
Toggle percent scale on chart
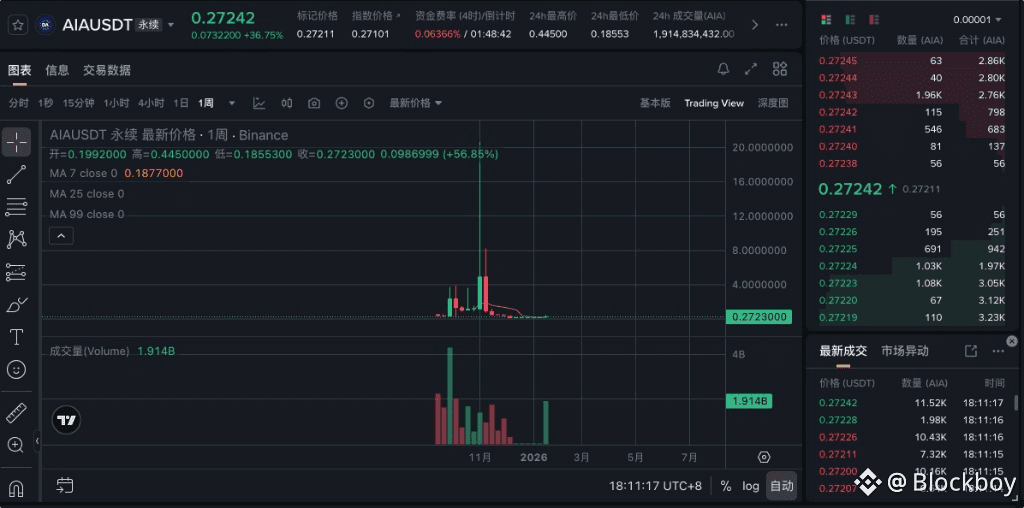pos(726,486)
